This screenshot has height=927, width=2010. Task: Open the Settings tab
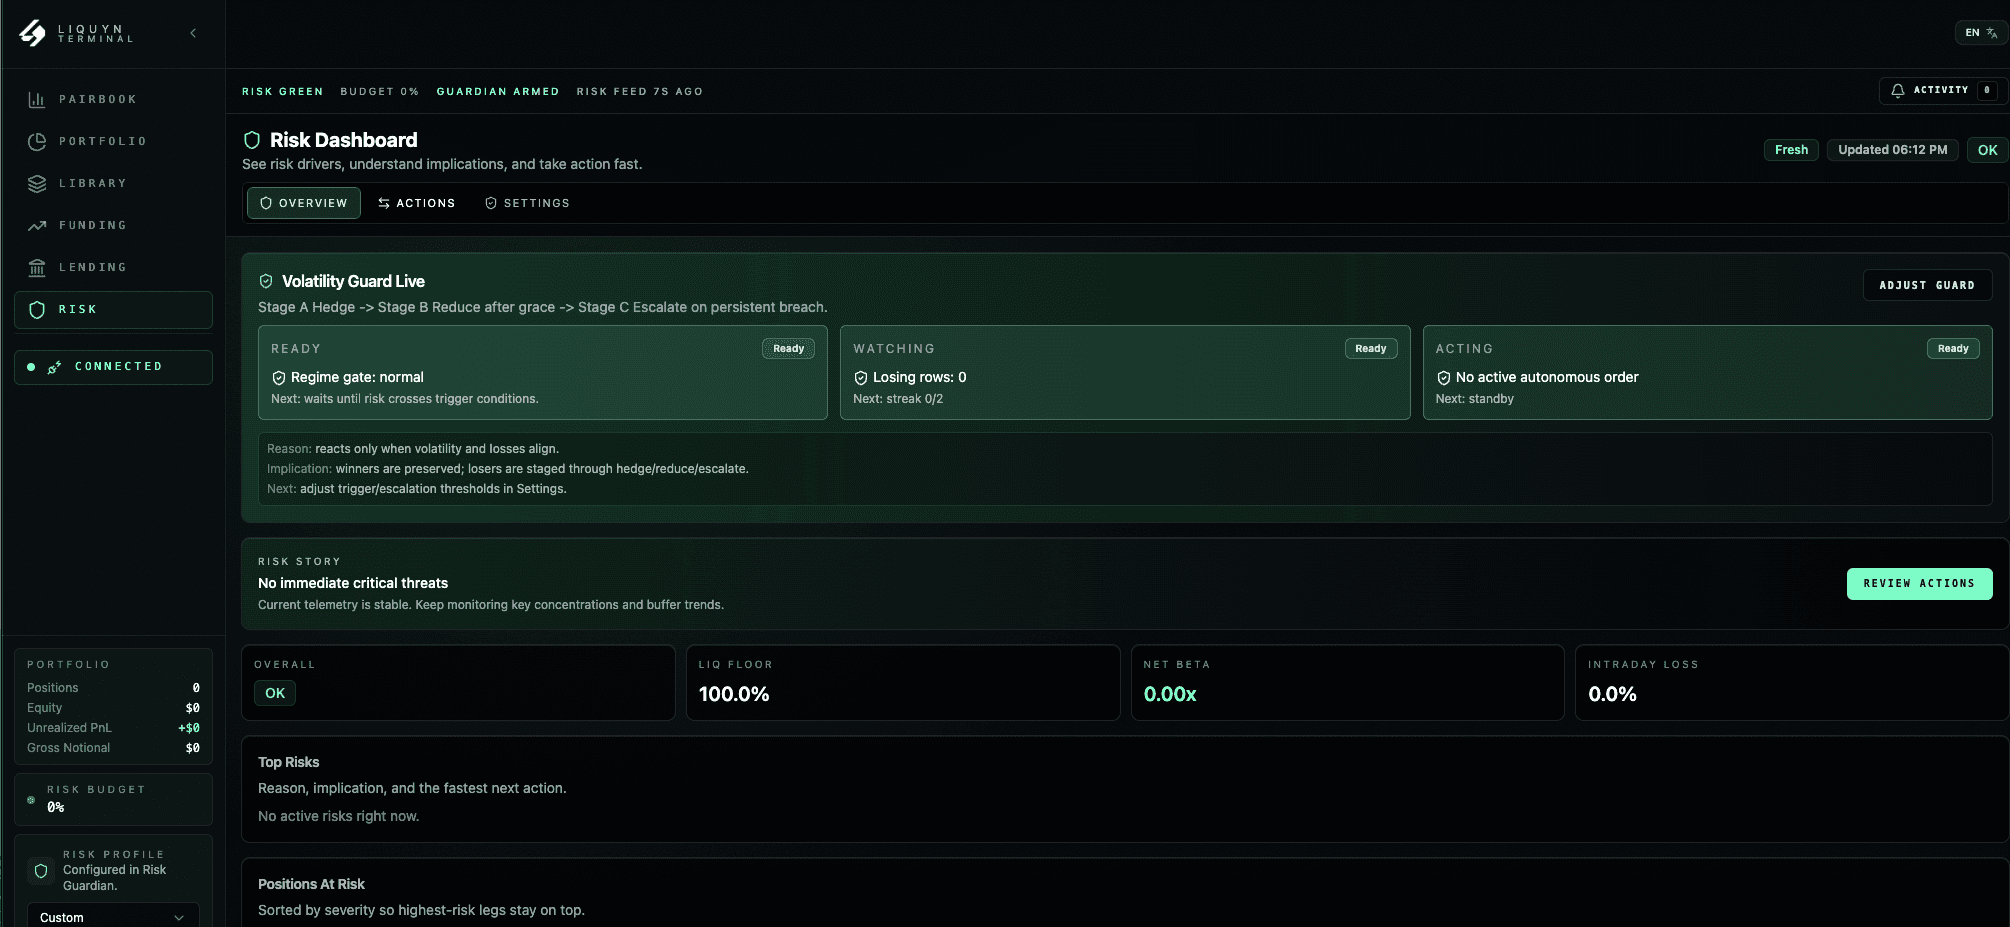point(527,203)
